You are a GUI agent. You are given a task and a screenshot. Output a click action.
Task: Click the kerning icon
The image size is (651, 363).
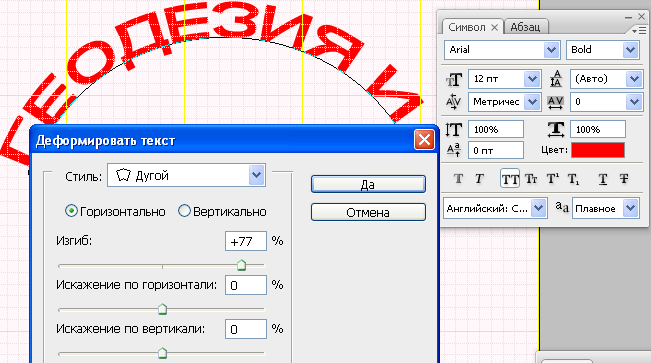click(453, 102)
